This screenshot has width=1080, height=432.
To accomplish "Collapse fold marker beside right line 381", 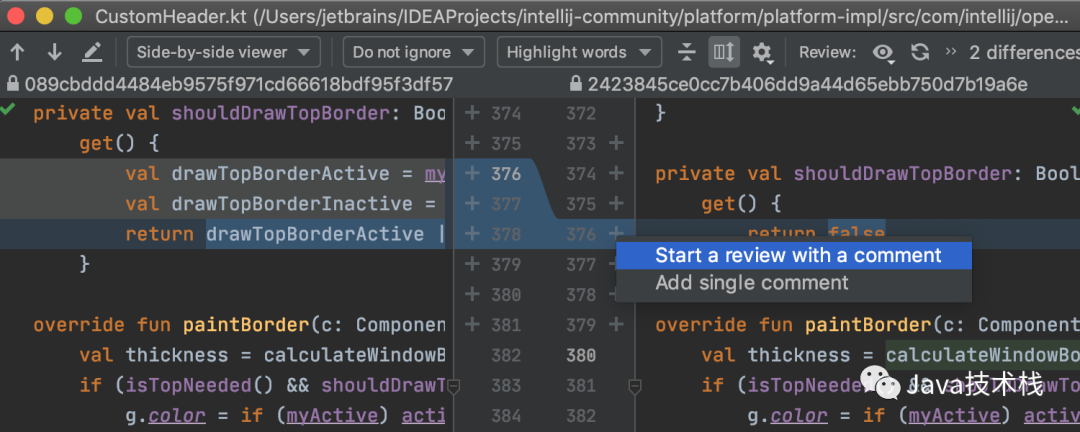I will click(635, 389).
